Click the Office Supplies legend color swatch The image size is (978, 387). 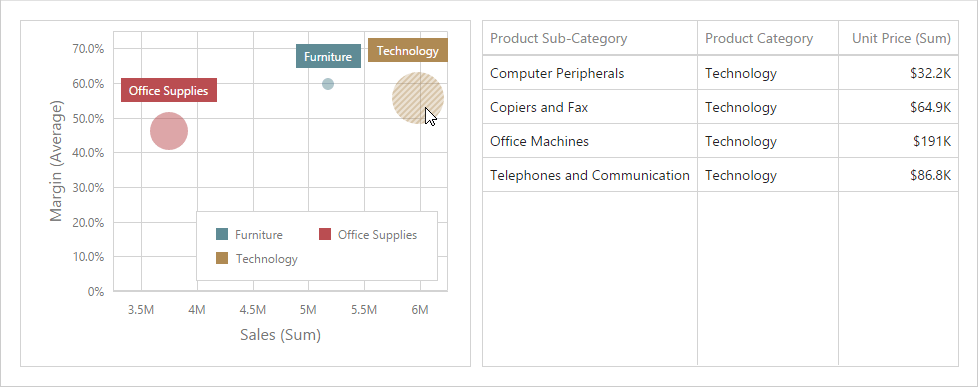tap(325, 235)
